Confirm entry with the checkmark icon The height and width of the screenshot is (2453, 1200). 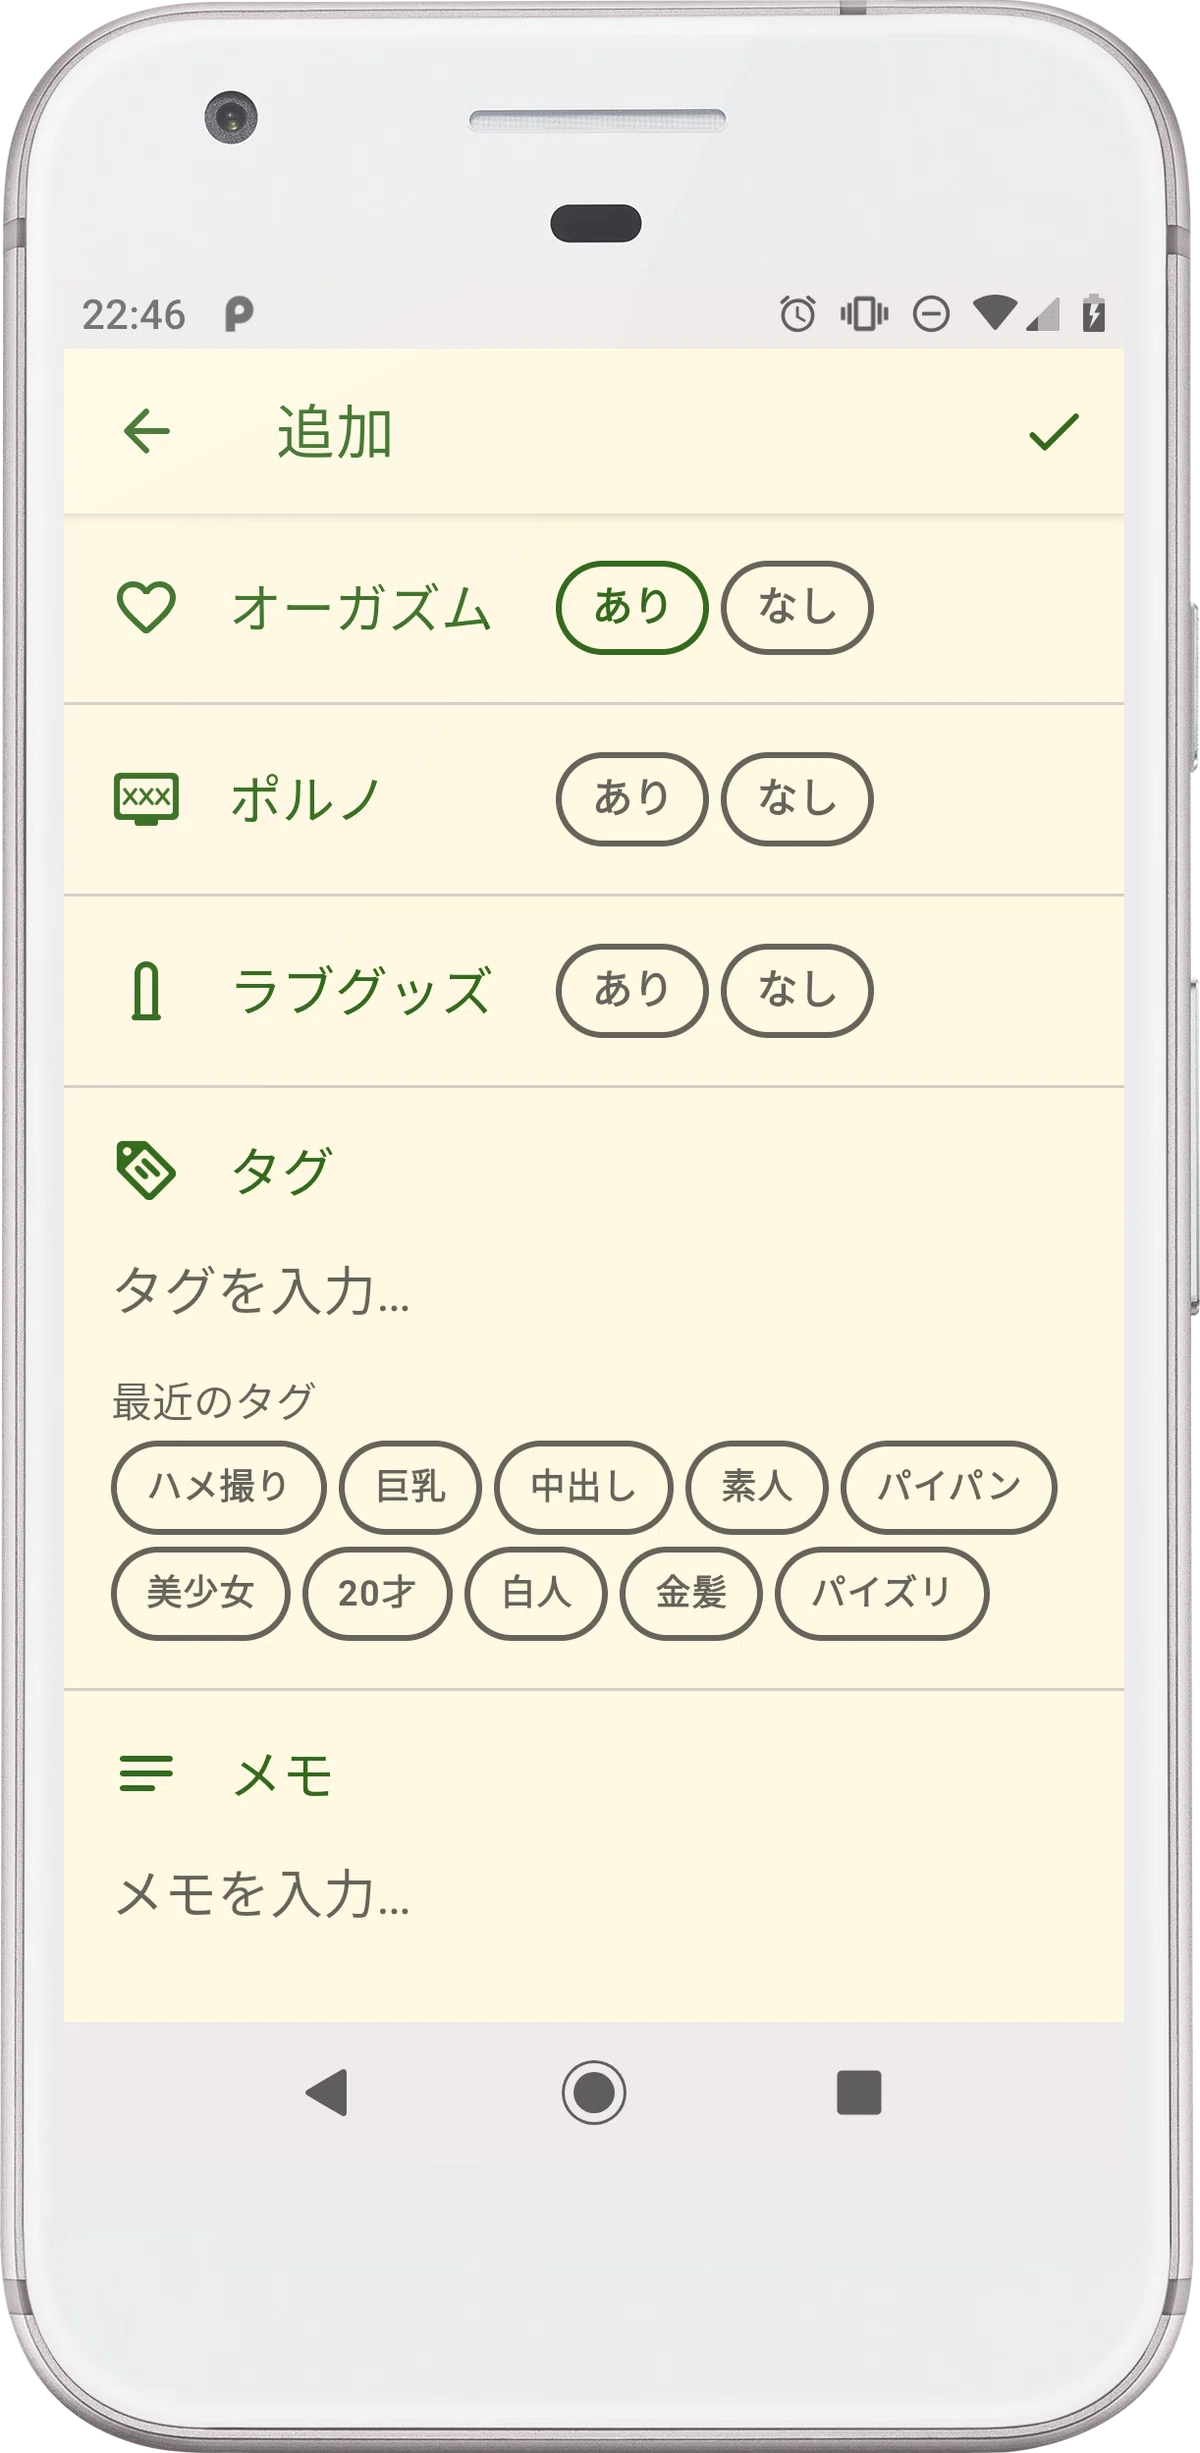point(1054,432)
